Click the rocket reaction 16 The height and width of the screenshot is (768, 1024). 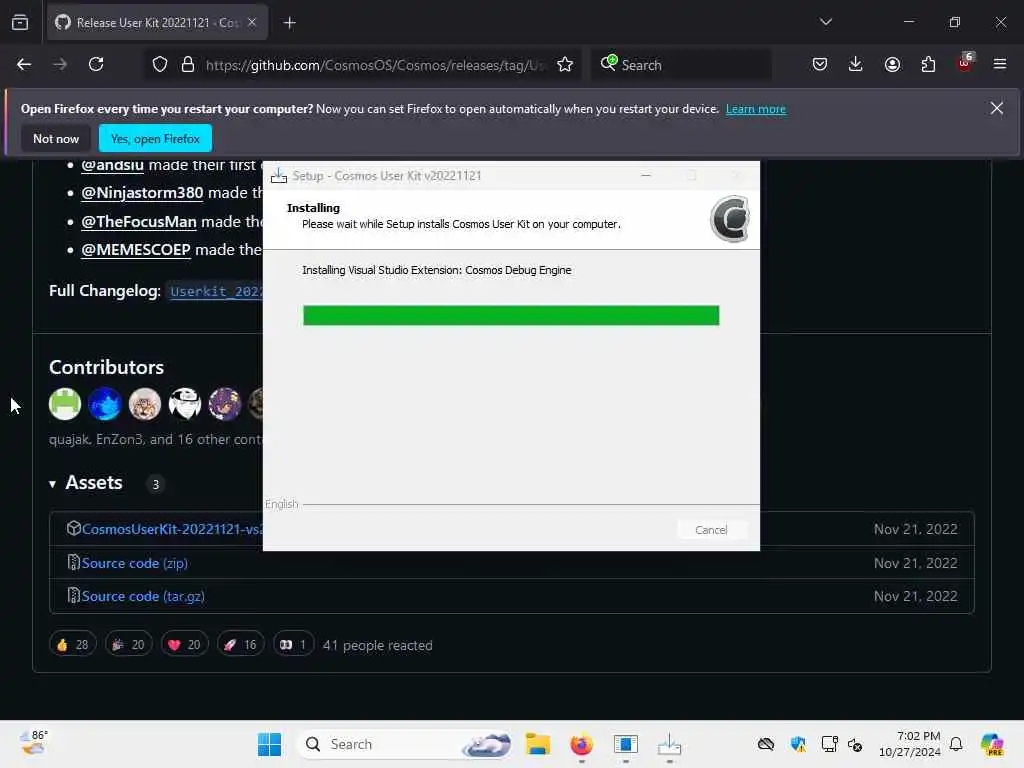tap(241, 645)
